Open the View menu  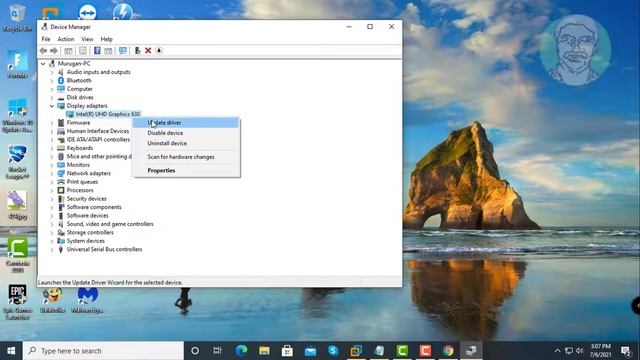pos(87,39)
